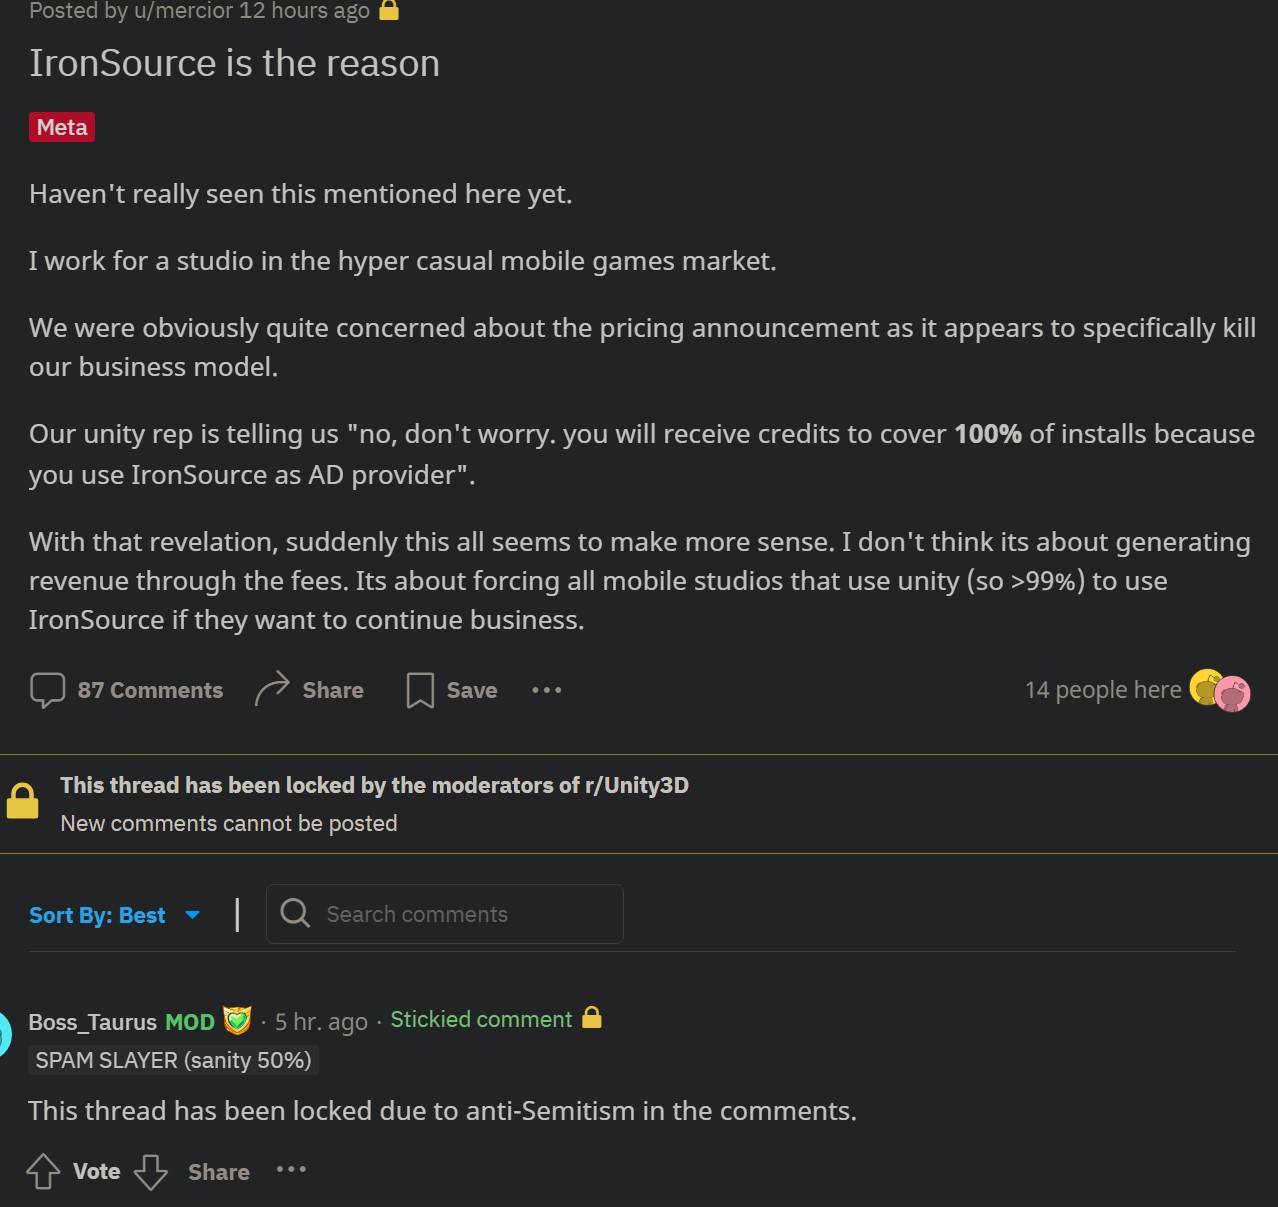Screen dimensions: 1278x1207
Task: Click the bookmark Save icon
Action: click(420, 690)
